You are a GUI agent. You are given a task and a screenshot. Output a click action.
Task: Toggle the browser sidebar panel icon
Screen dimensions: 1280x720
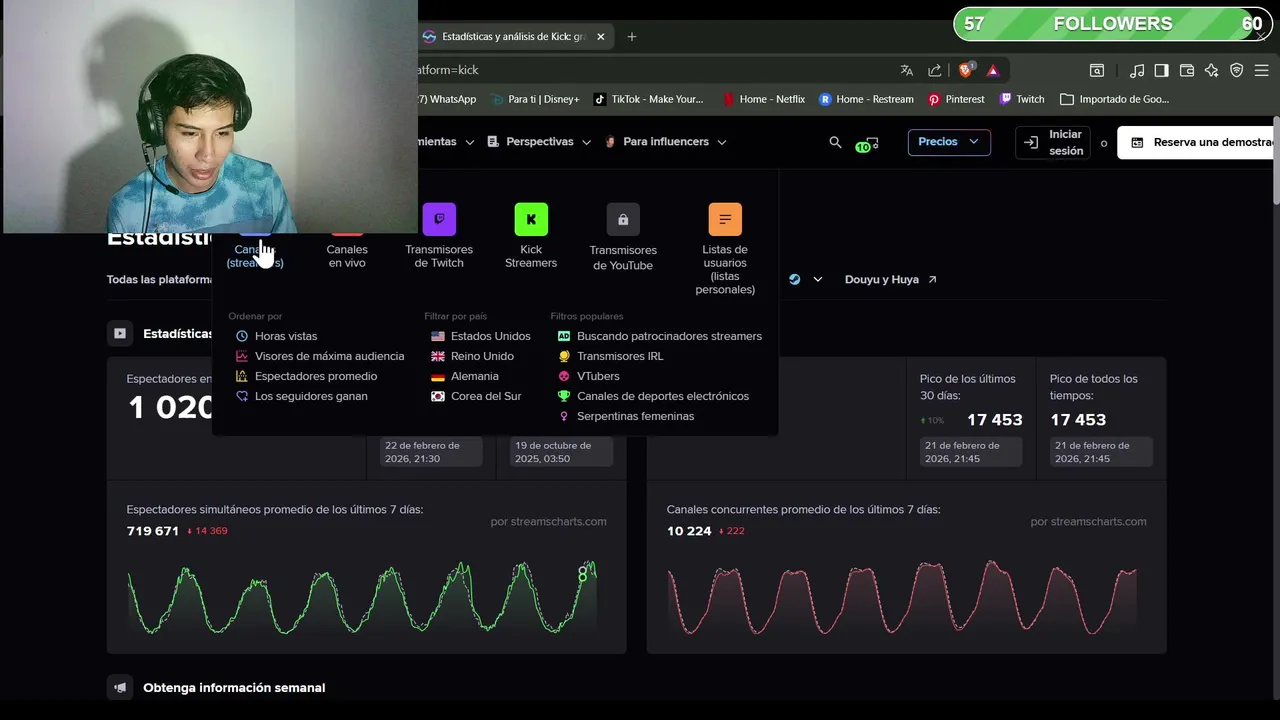point(1161,70)
